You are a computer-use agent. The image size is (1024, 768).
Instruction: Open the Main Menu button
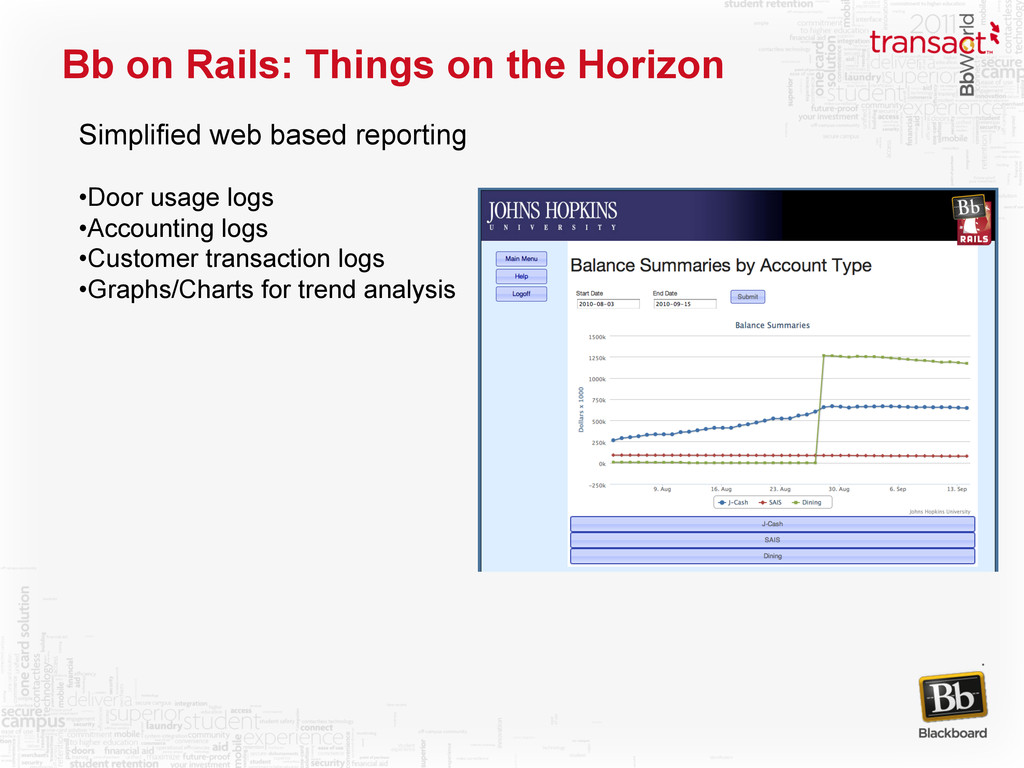pos(521,259)
